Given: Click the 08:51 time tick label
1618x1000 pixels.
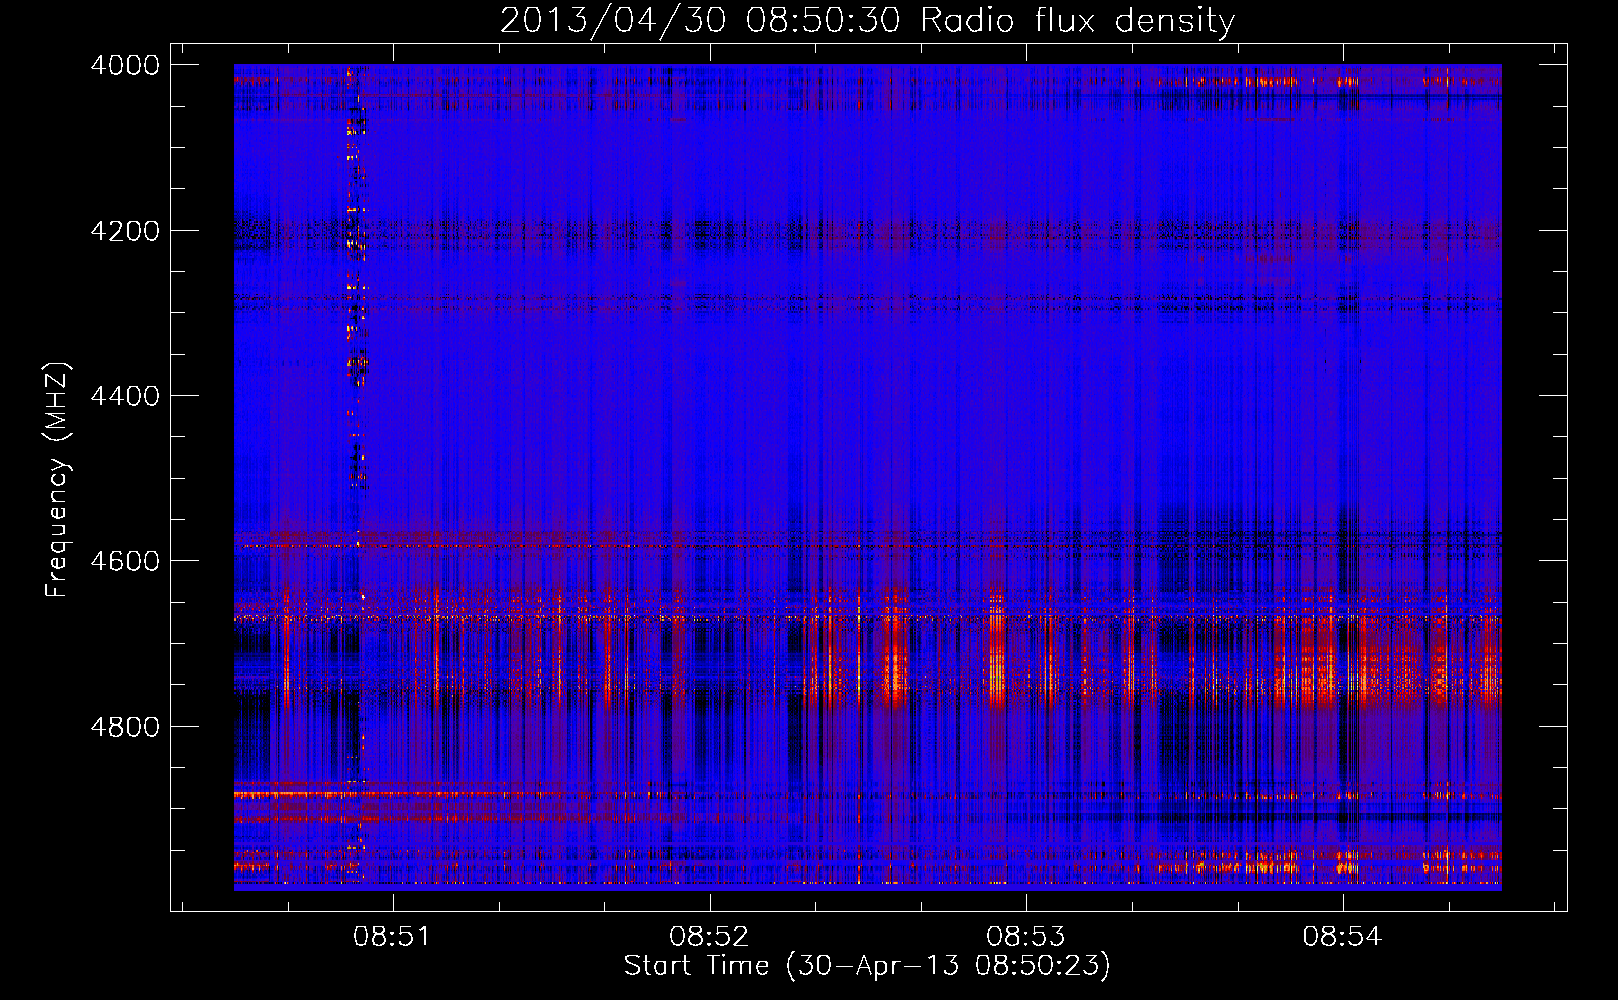Looking at the screenshot, I should click(392, 936).
